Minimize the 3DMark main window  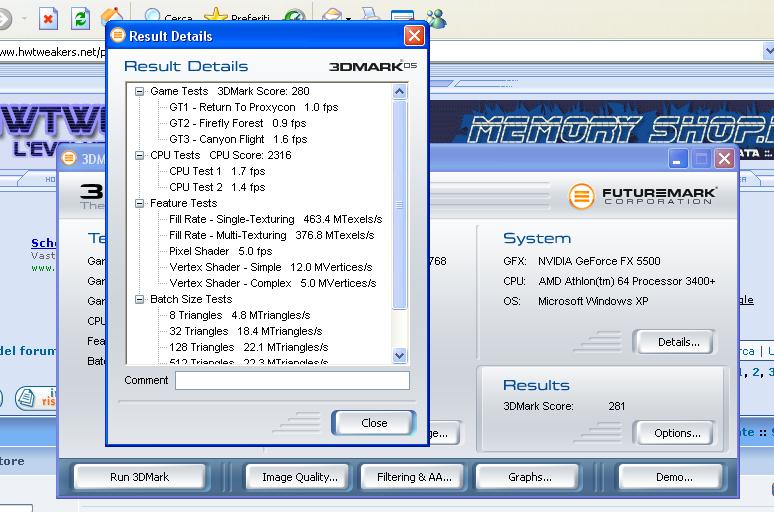678,159
